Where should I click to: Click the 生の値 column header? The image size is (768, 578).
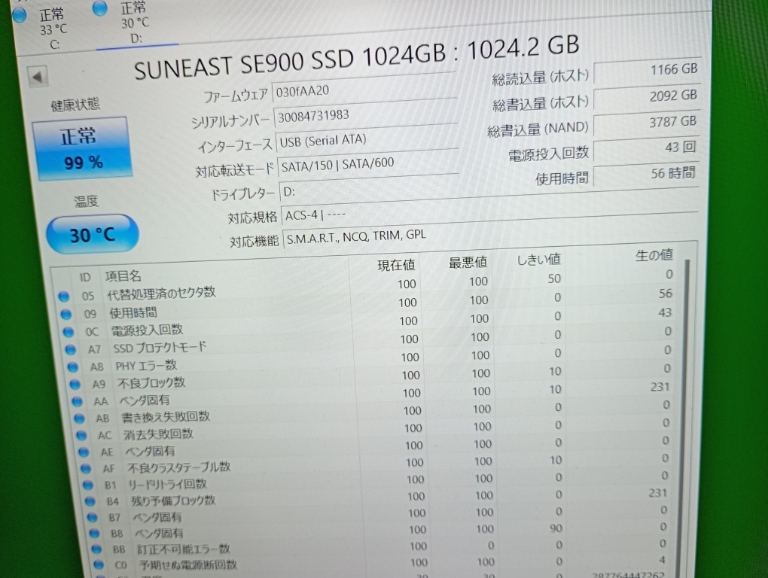(654, 255)
